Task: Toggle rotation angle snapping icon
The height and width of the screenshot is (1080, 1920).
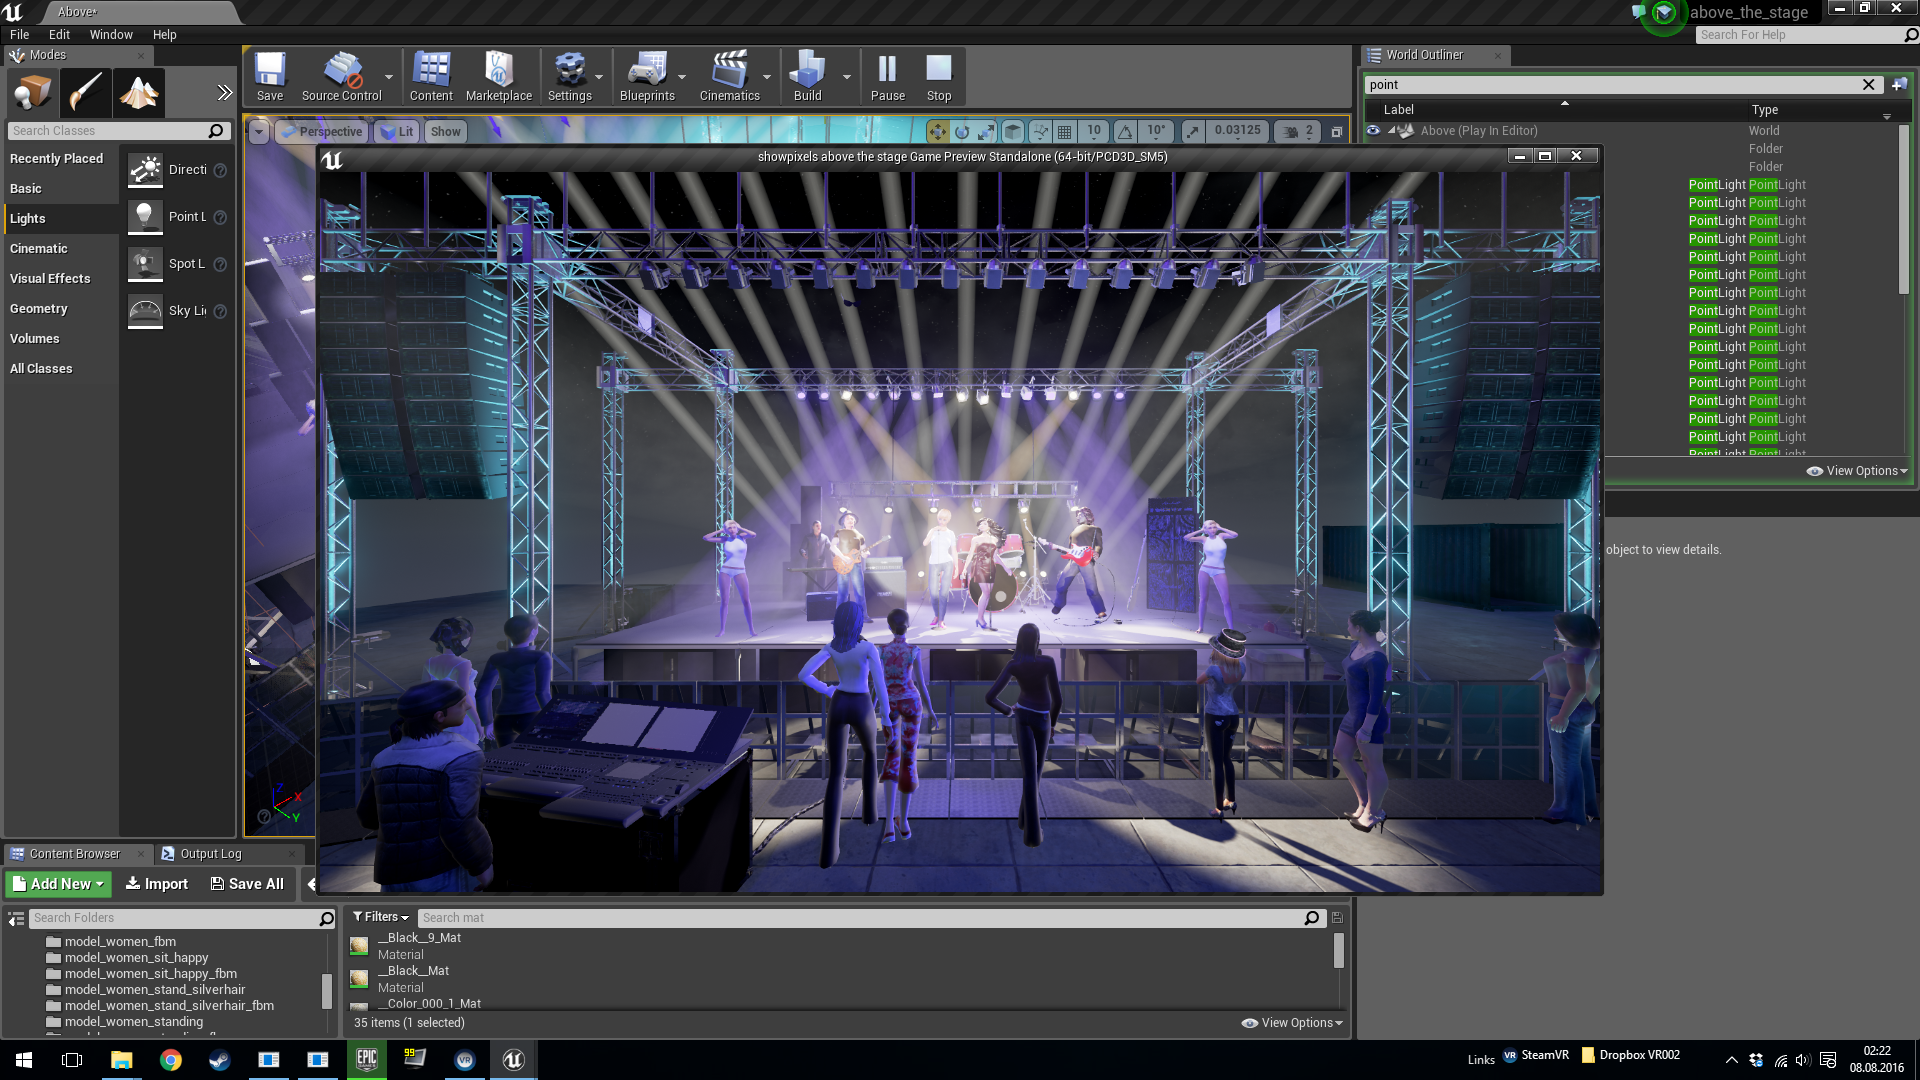Action: click(x=1126, y=132)
